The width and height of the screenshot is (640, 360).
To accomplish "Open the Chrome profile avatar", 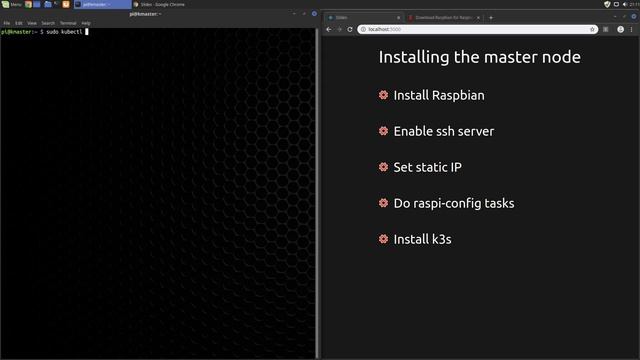I will coord(620,29).
